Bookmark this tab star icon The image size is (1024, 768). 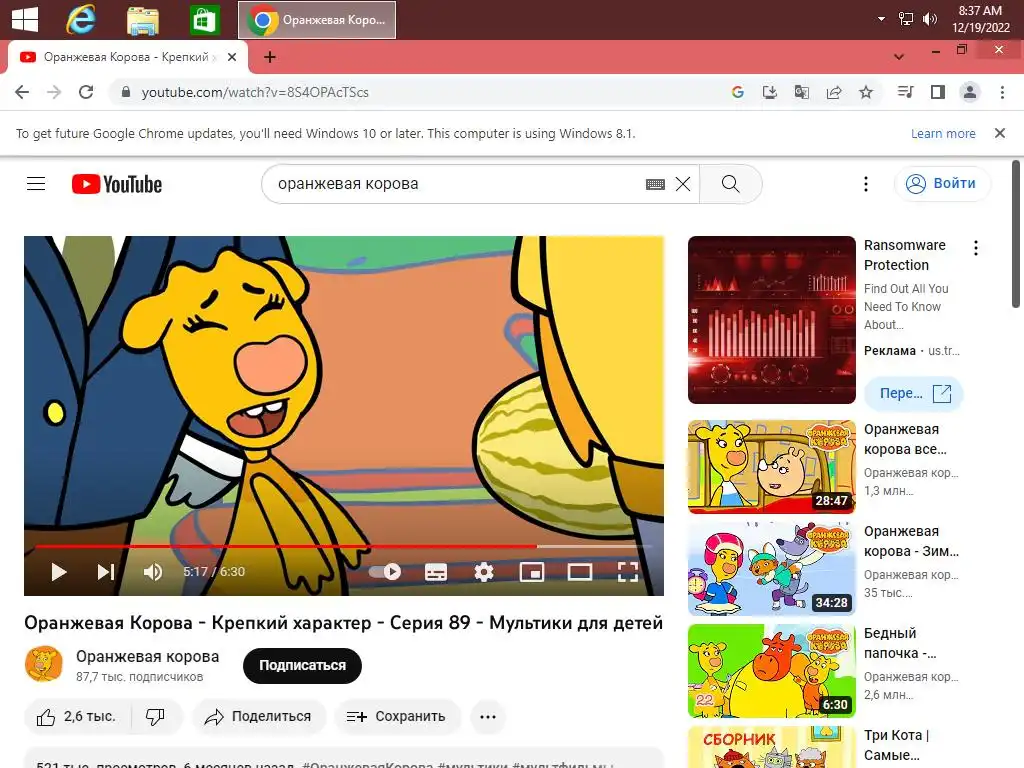tap(866, 92)
